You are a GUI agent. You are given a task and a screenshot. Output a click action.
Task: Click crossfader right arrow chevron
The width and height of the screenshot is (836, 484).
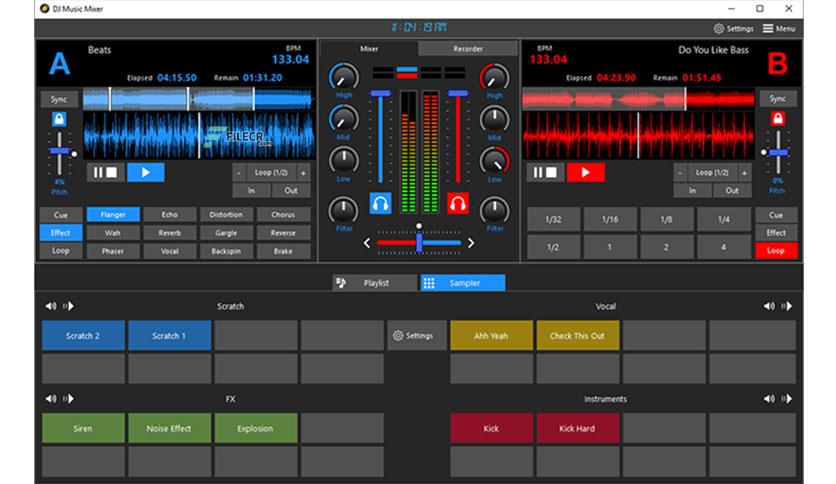471,243
